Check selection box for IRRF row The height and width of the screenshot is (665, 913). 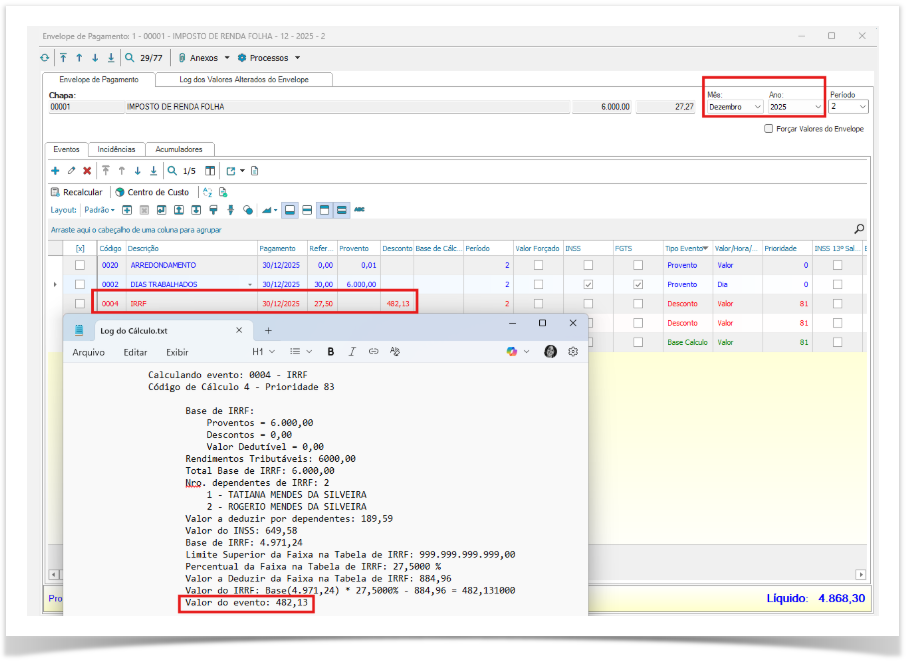[80, 303]
